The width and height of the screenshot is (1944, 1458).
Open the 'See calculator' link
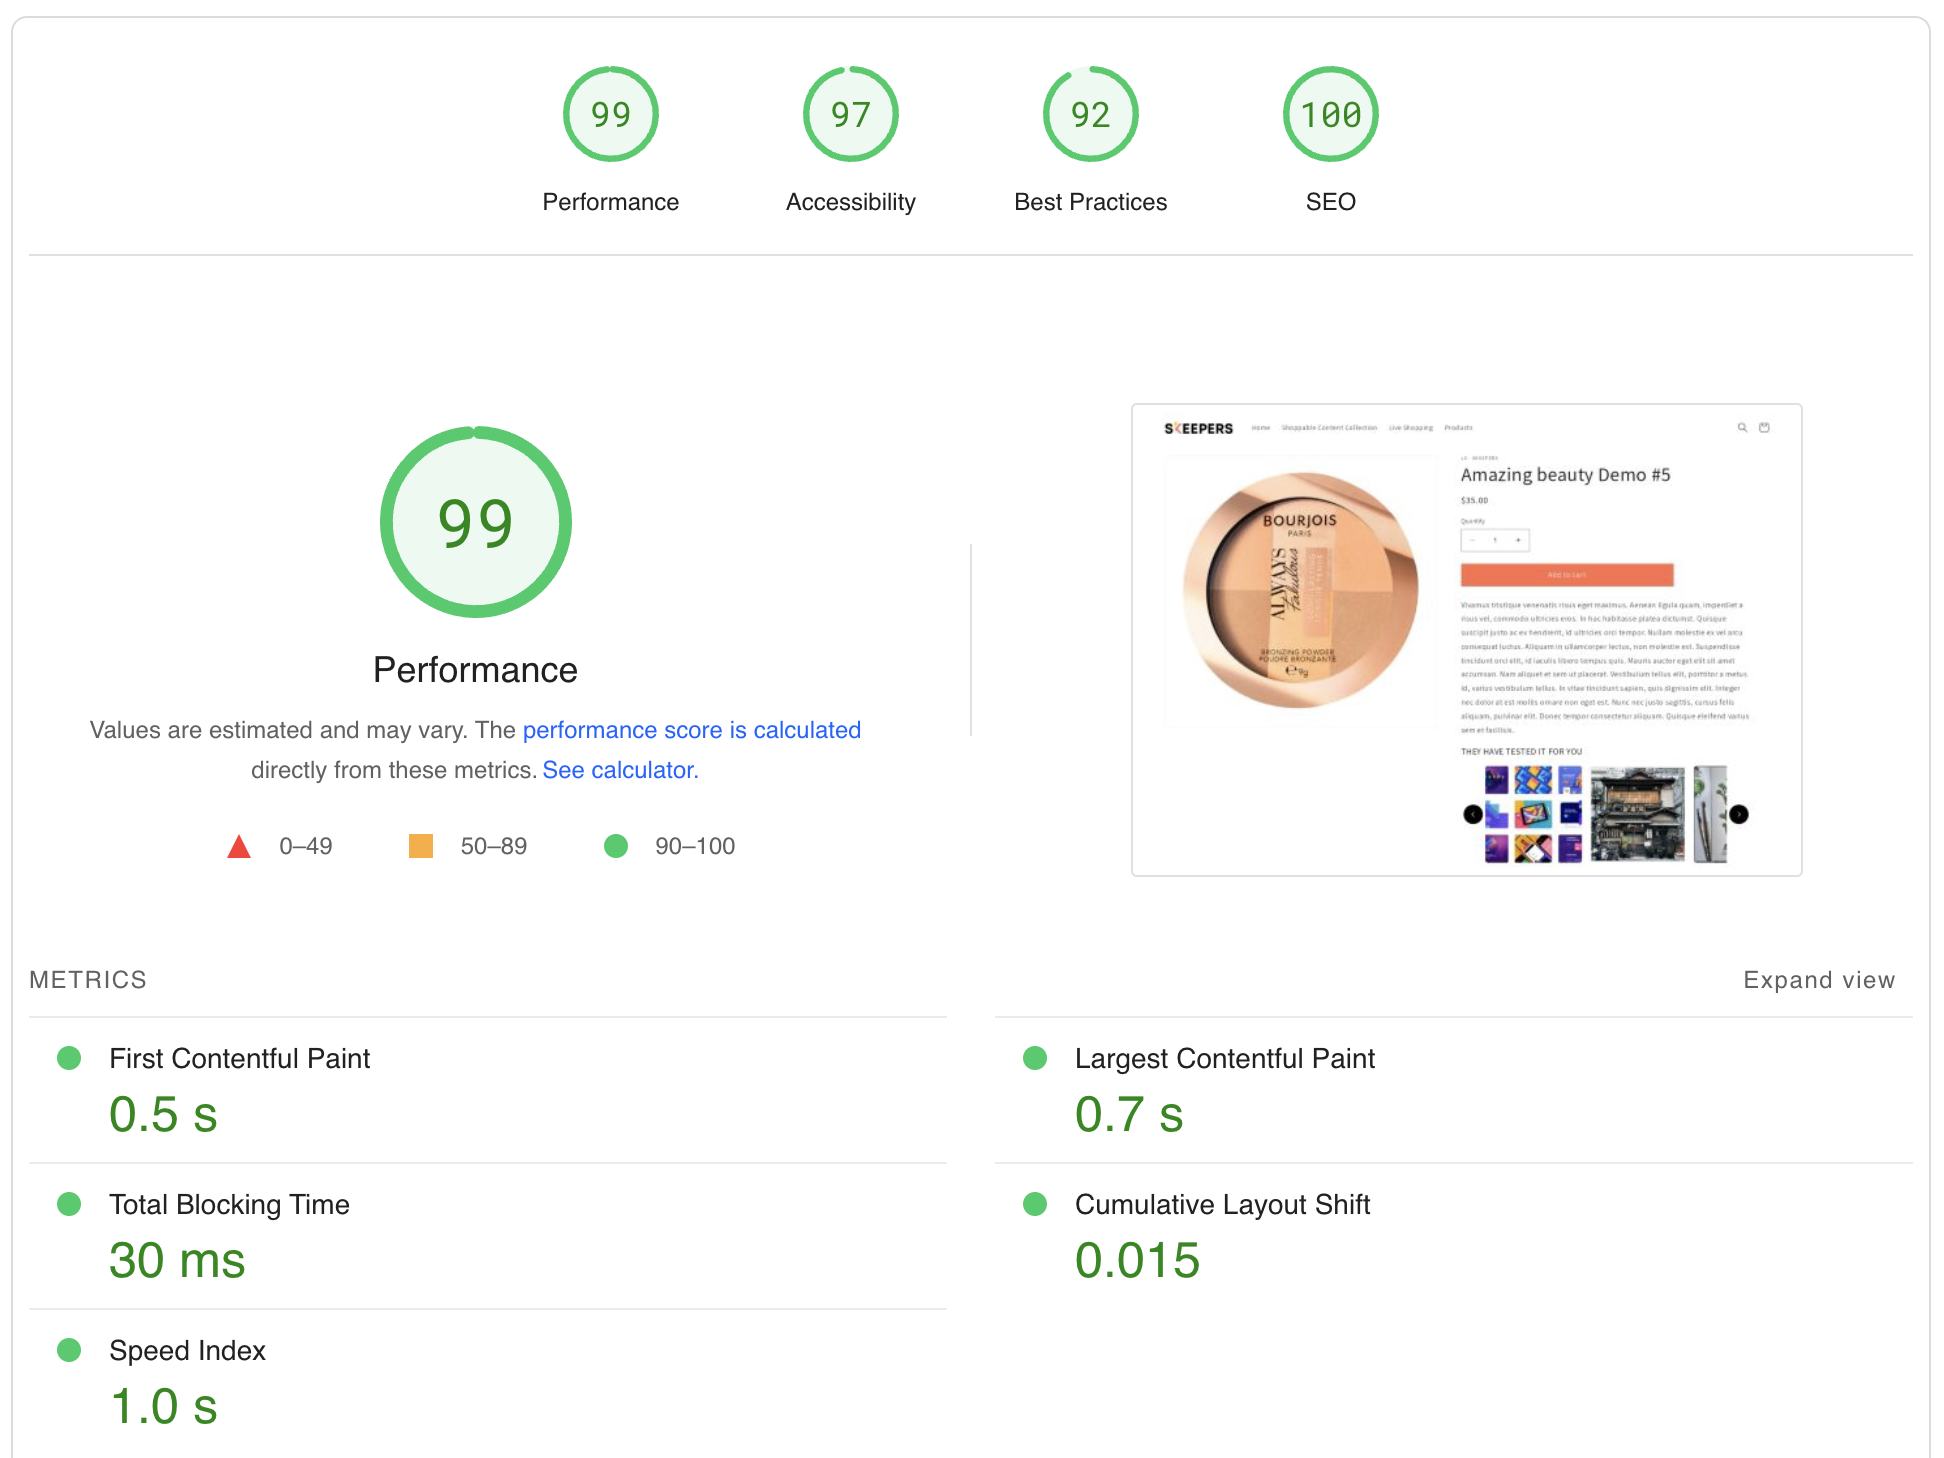click(x=619, y=770)
